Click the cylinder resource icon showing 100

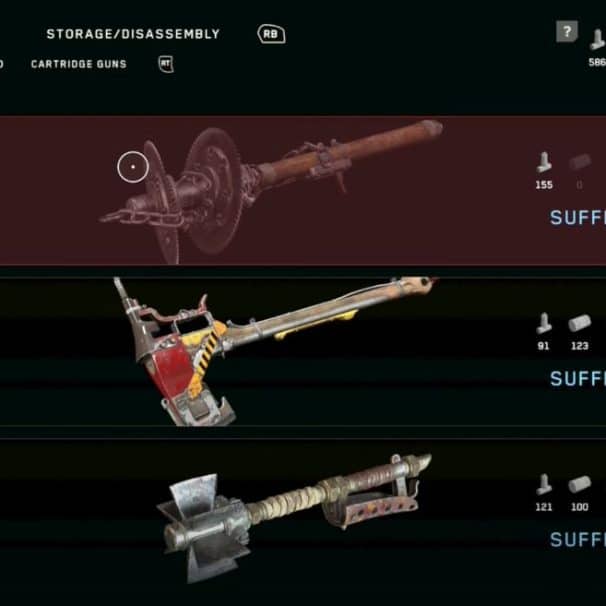pyautogui.click(x=580, y=484)
